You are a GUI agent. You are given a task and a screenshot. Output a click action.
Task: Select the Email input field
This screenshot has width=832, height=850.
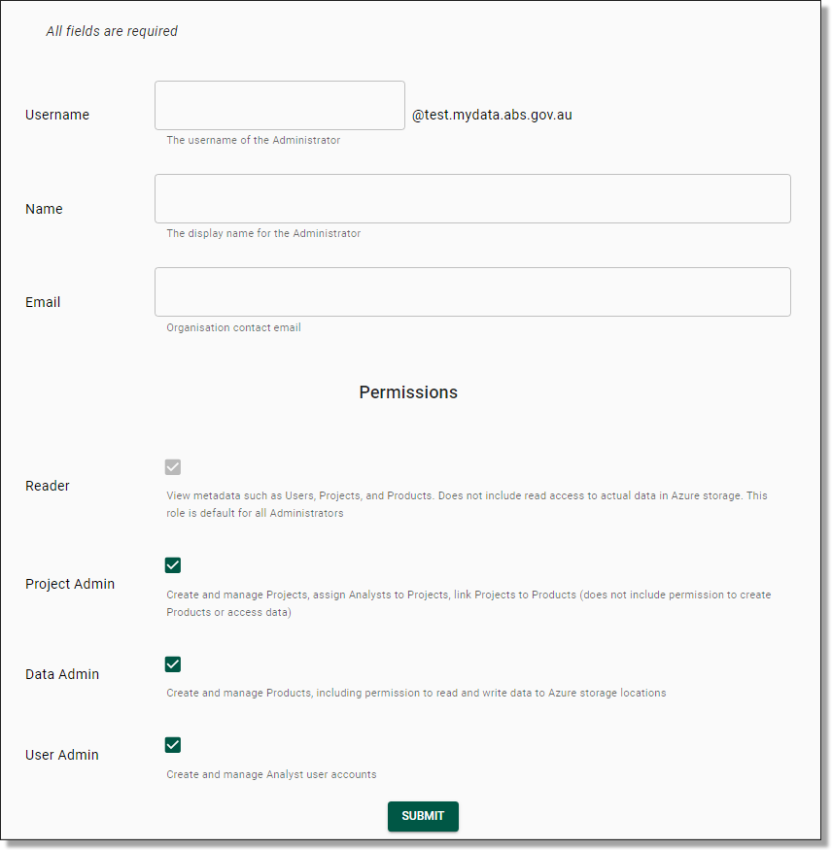tap(472, 291)
